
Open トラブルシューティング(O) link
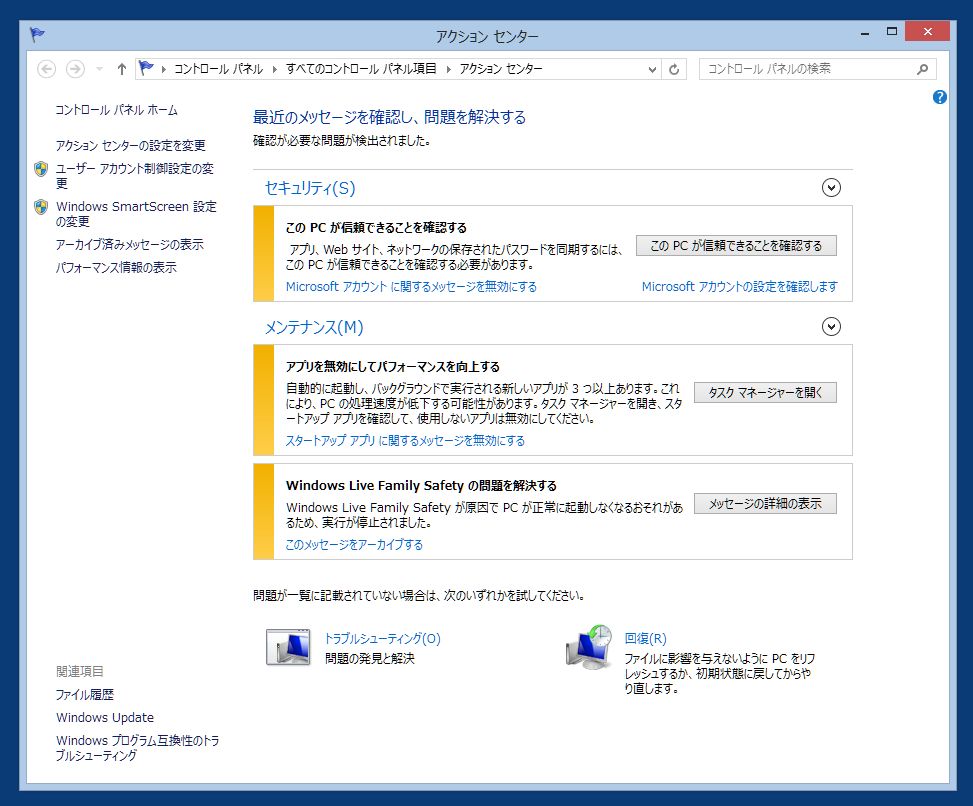coord(382,638)
